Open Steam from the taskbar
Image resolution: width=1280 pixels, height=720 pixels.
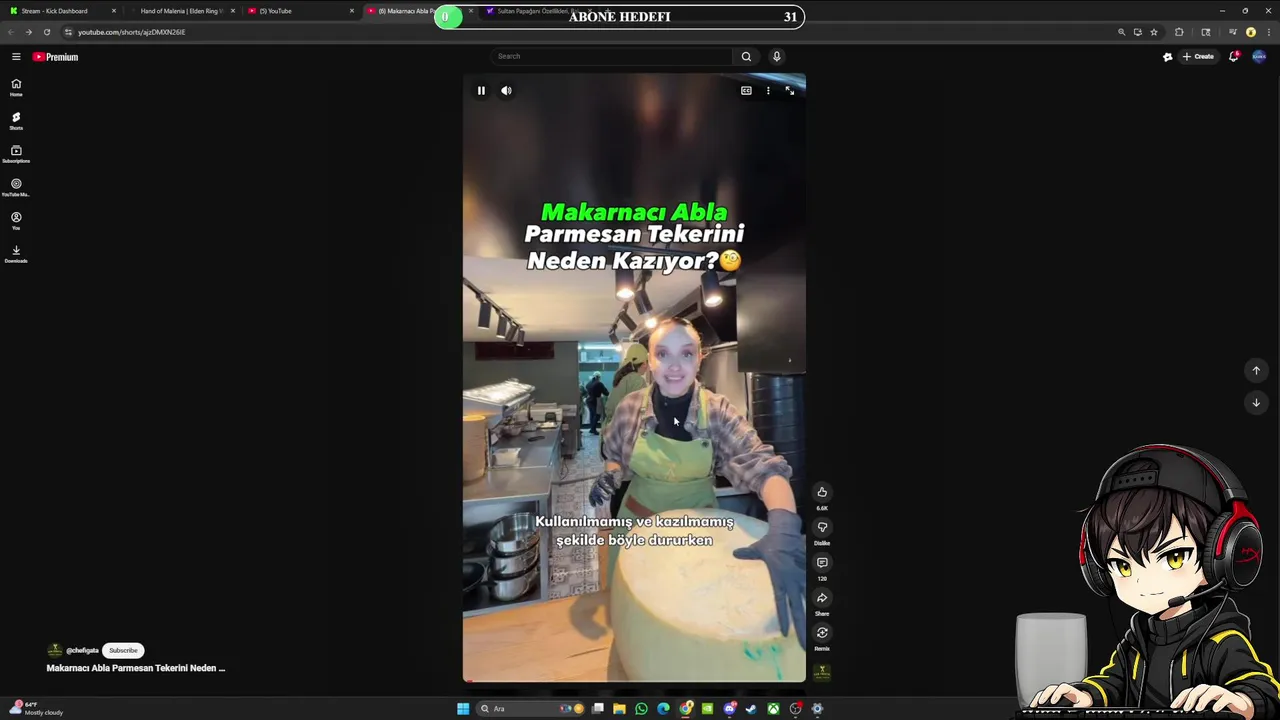pos(751,709)
